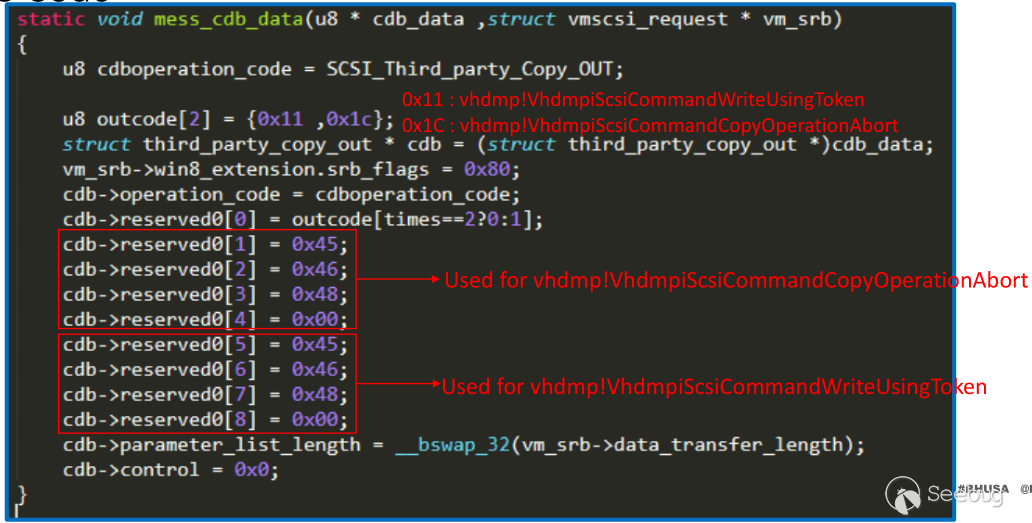Click the outcode[times==2?0:1] expression

412,220
